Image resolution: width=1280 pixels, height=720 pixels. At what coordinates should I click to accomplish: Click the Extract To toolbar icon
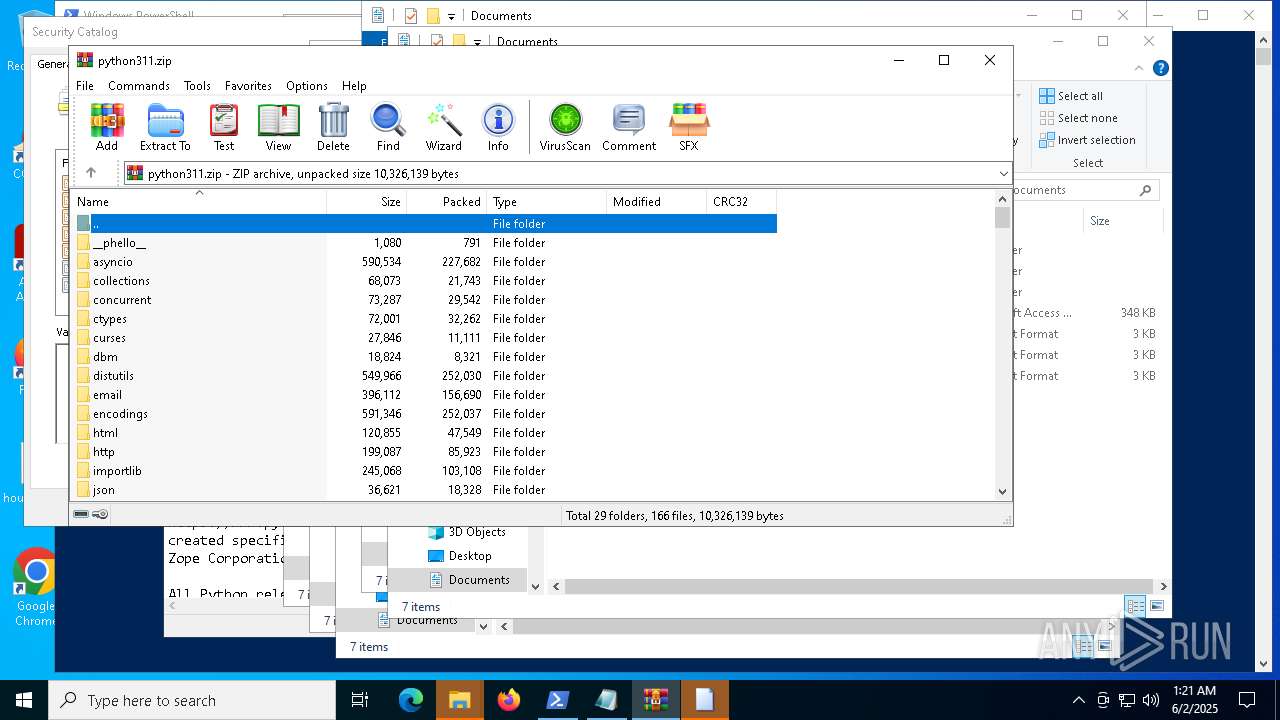coord(165,127)
